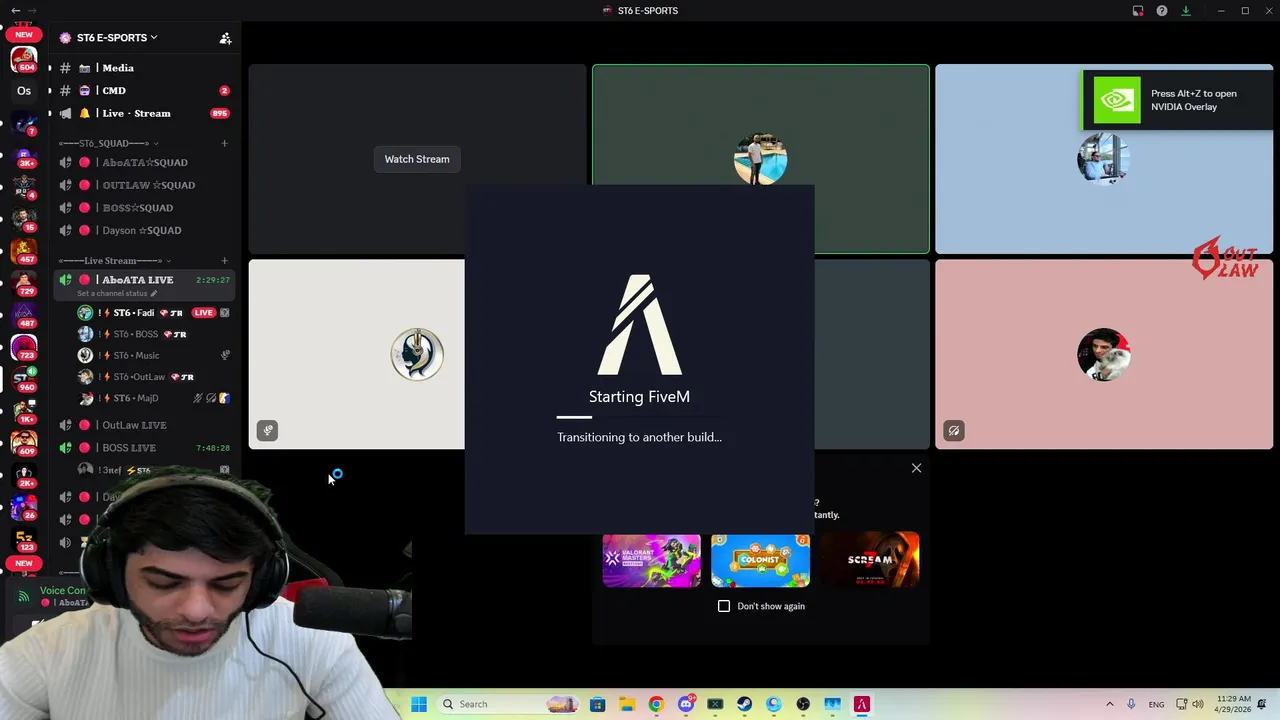Viewport: 1280px width, 720px height.
Task: Open File Explorer from the taskbar
Action: tap(627, 704)
